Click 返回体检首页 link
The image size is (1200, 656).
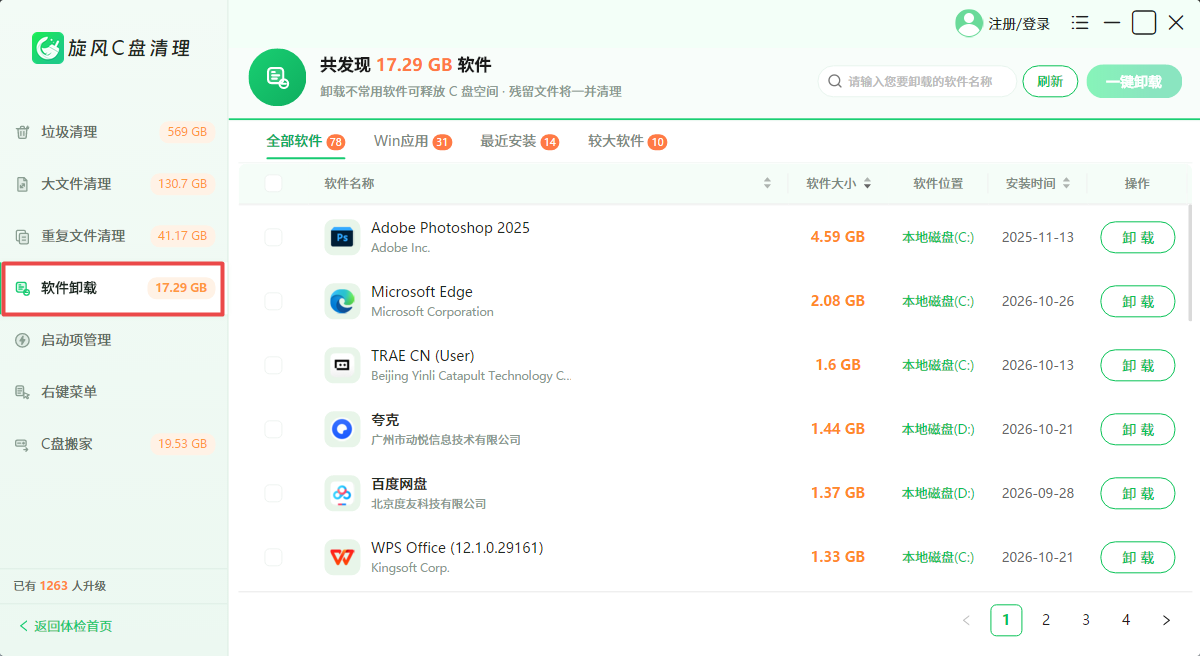(x=73, y=626)
